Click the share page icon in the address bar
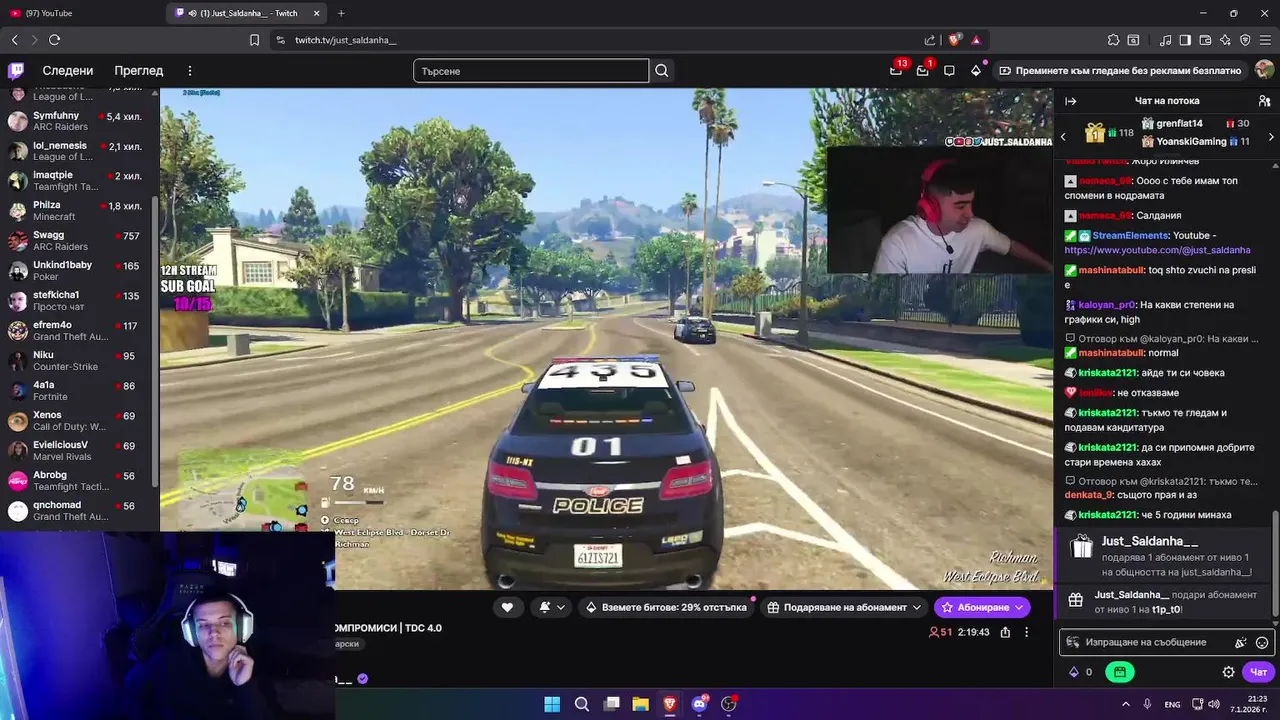Image resolution: width=1280 pixels, height=720 pixels. tap(930, 40)
